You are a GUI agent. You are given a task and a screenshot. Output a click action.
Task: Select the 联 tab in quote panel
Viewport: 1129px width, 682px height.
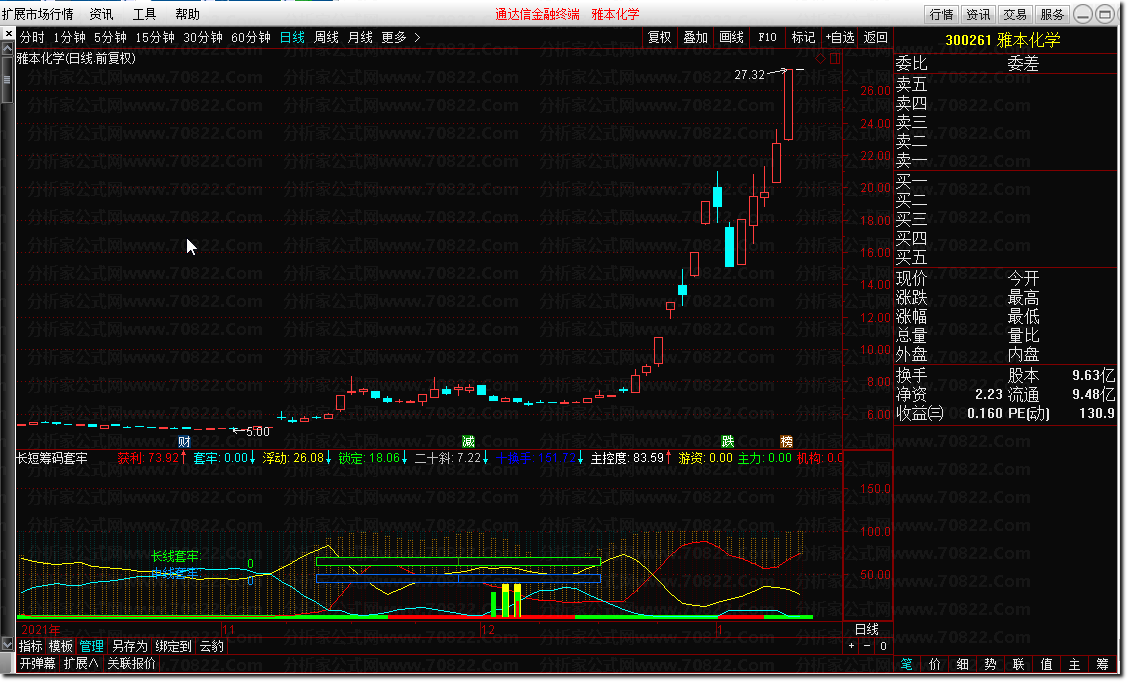coord(1019,664)
